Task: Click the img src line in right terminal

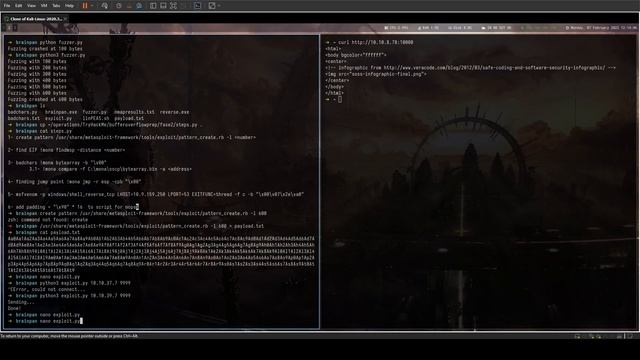Action: click(376, 74)
